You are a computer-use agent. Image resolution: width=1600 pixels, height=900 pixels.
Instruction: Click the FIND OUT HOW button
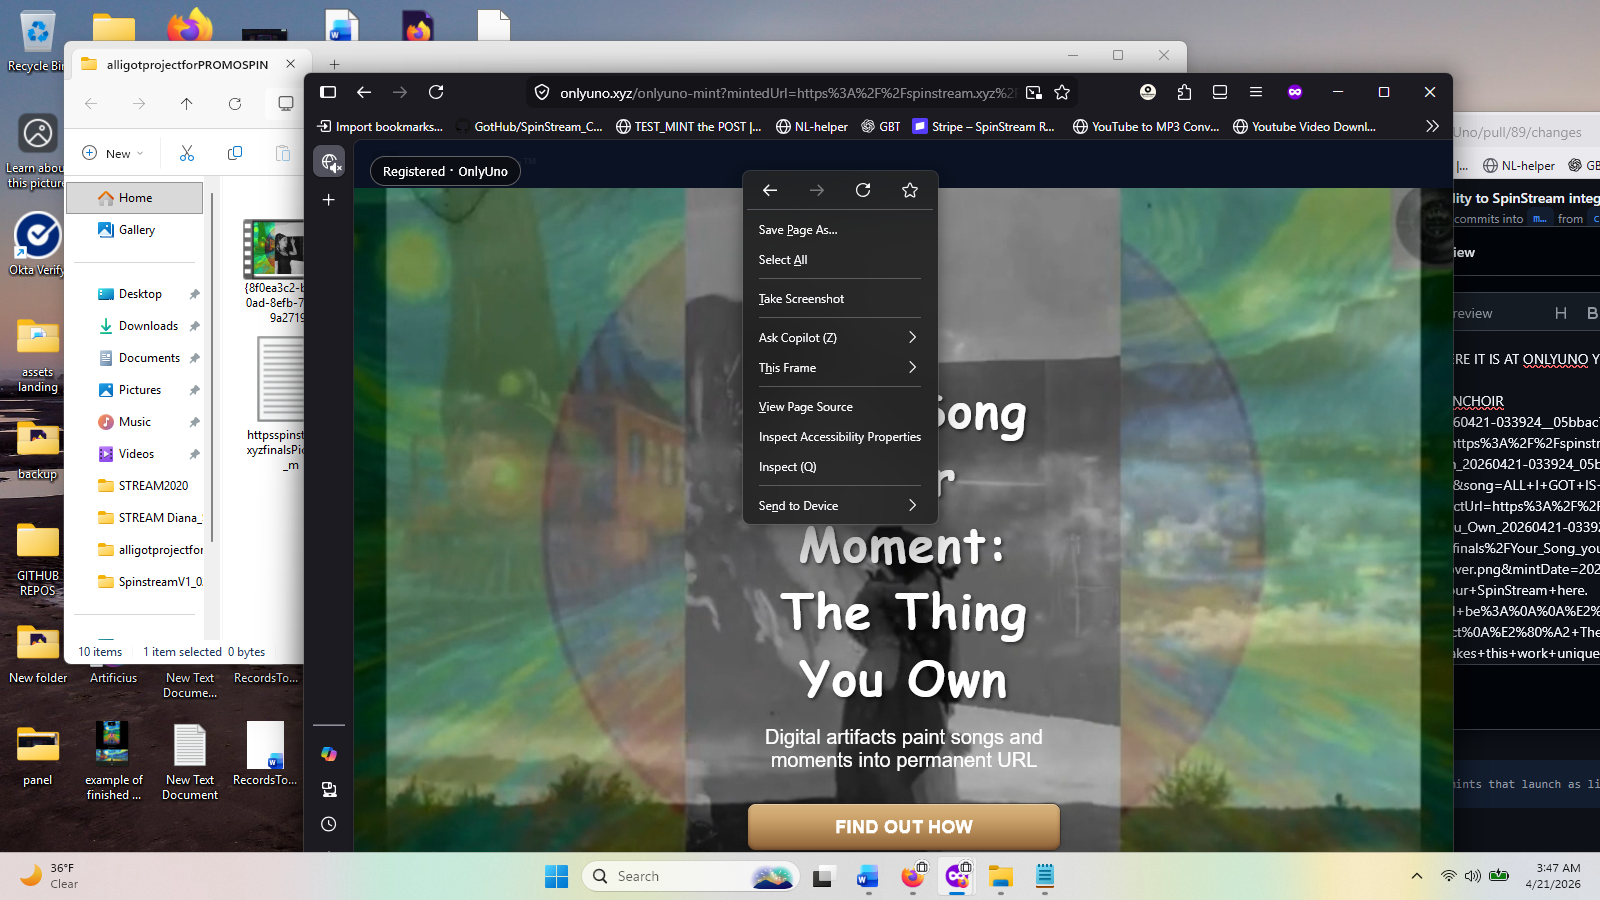click(x=904, y=827)
